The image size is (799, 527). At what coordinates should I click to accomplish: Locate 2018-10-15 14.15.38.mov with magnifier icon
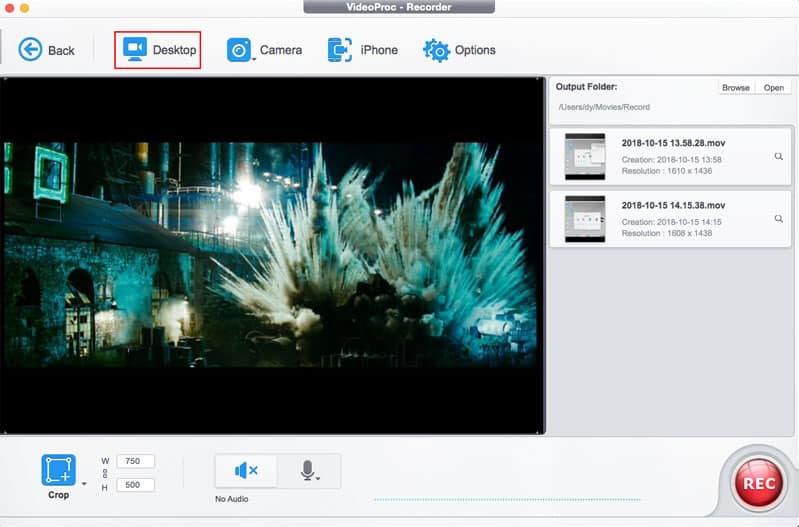pyautogui.click(x=778, y=219)
